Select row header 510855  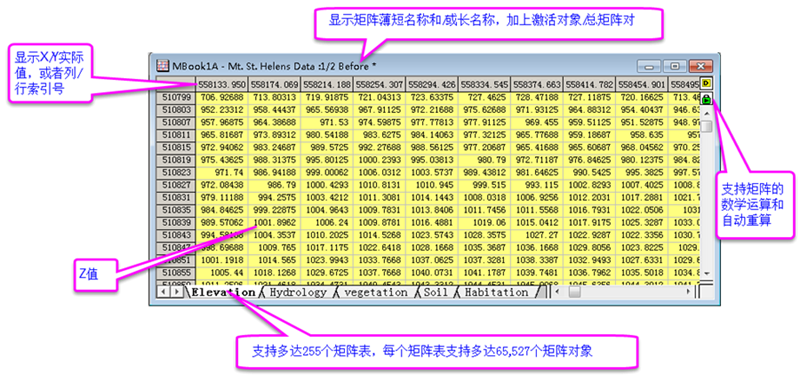tap(176, 272)
